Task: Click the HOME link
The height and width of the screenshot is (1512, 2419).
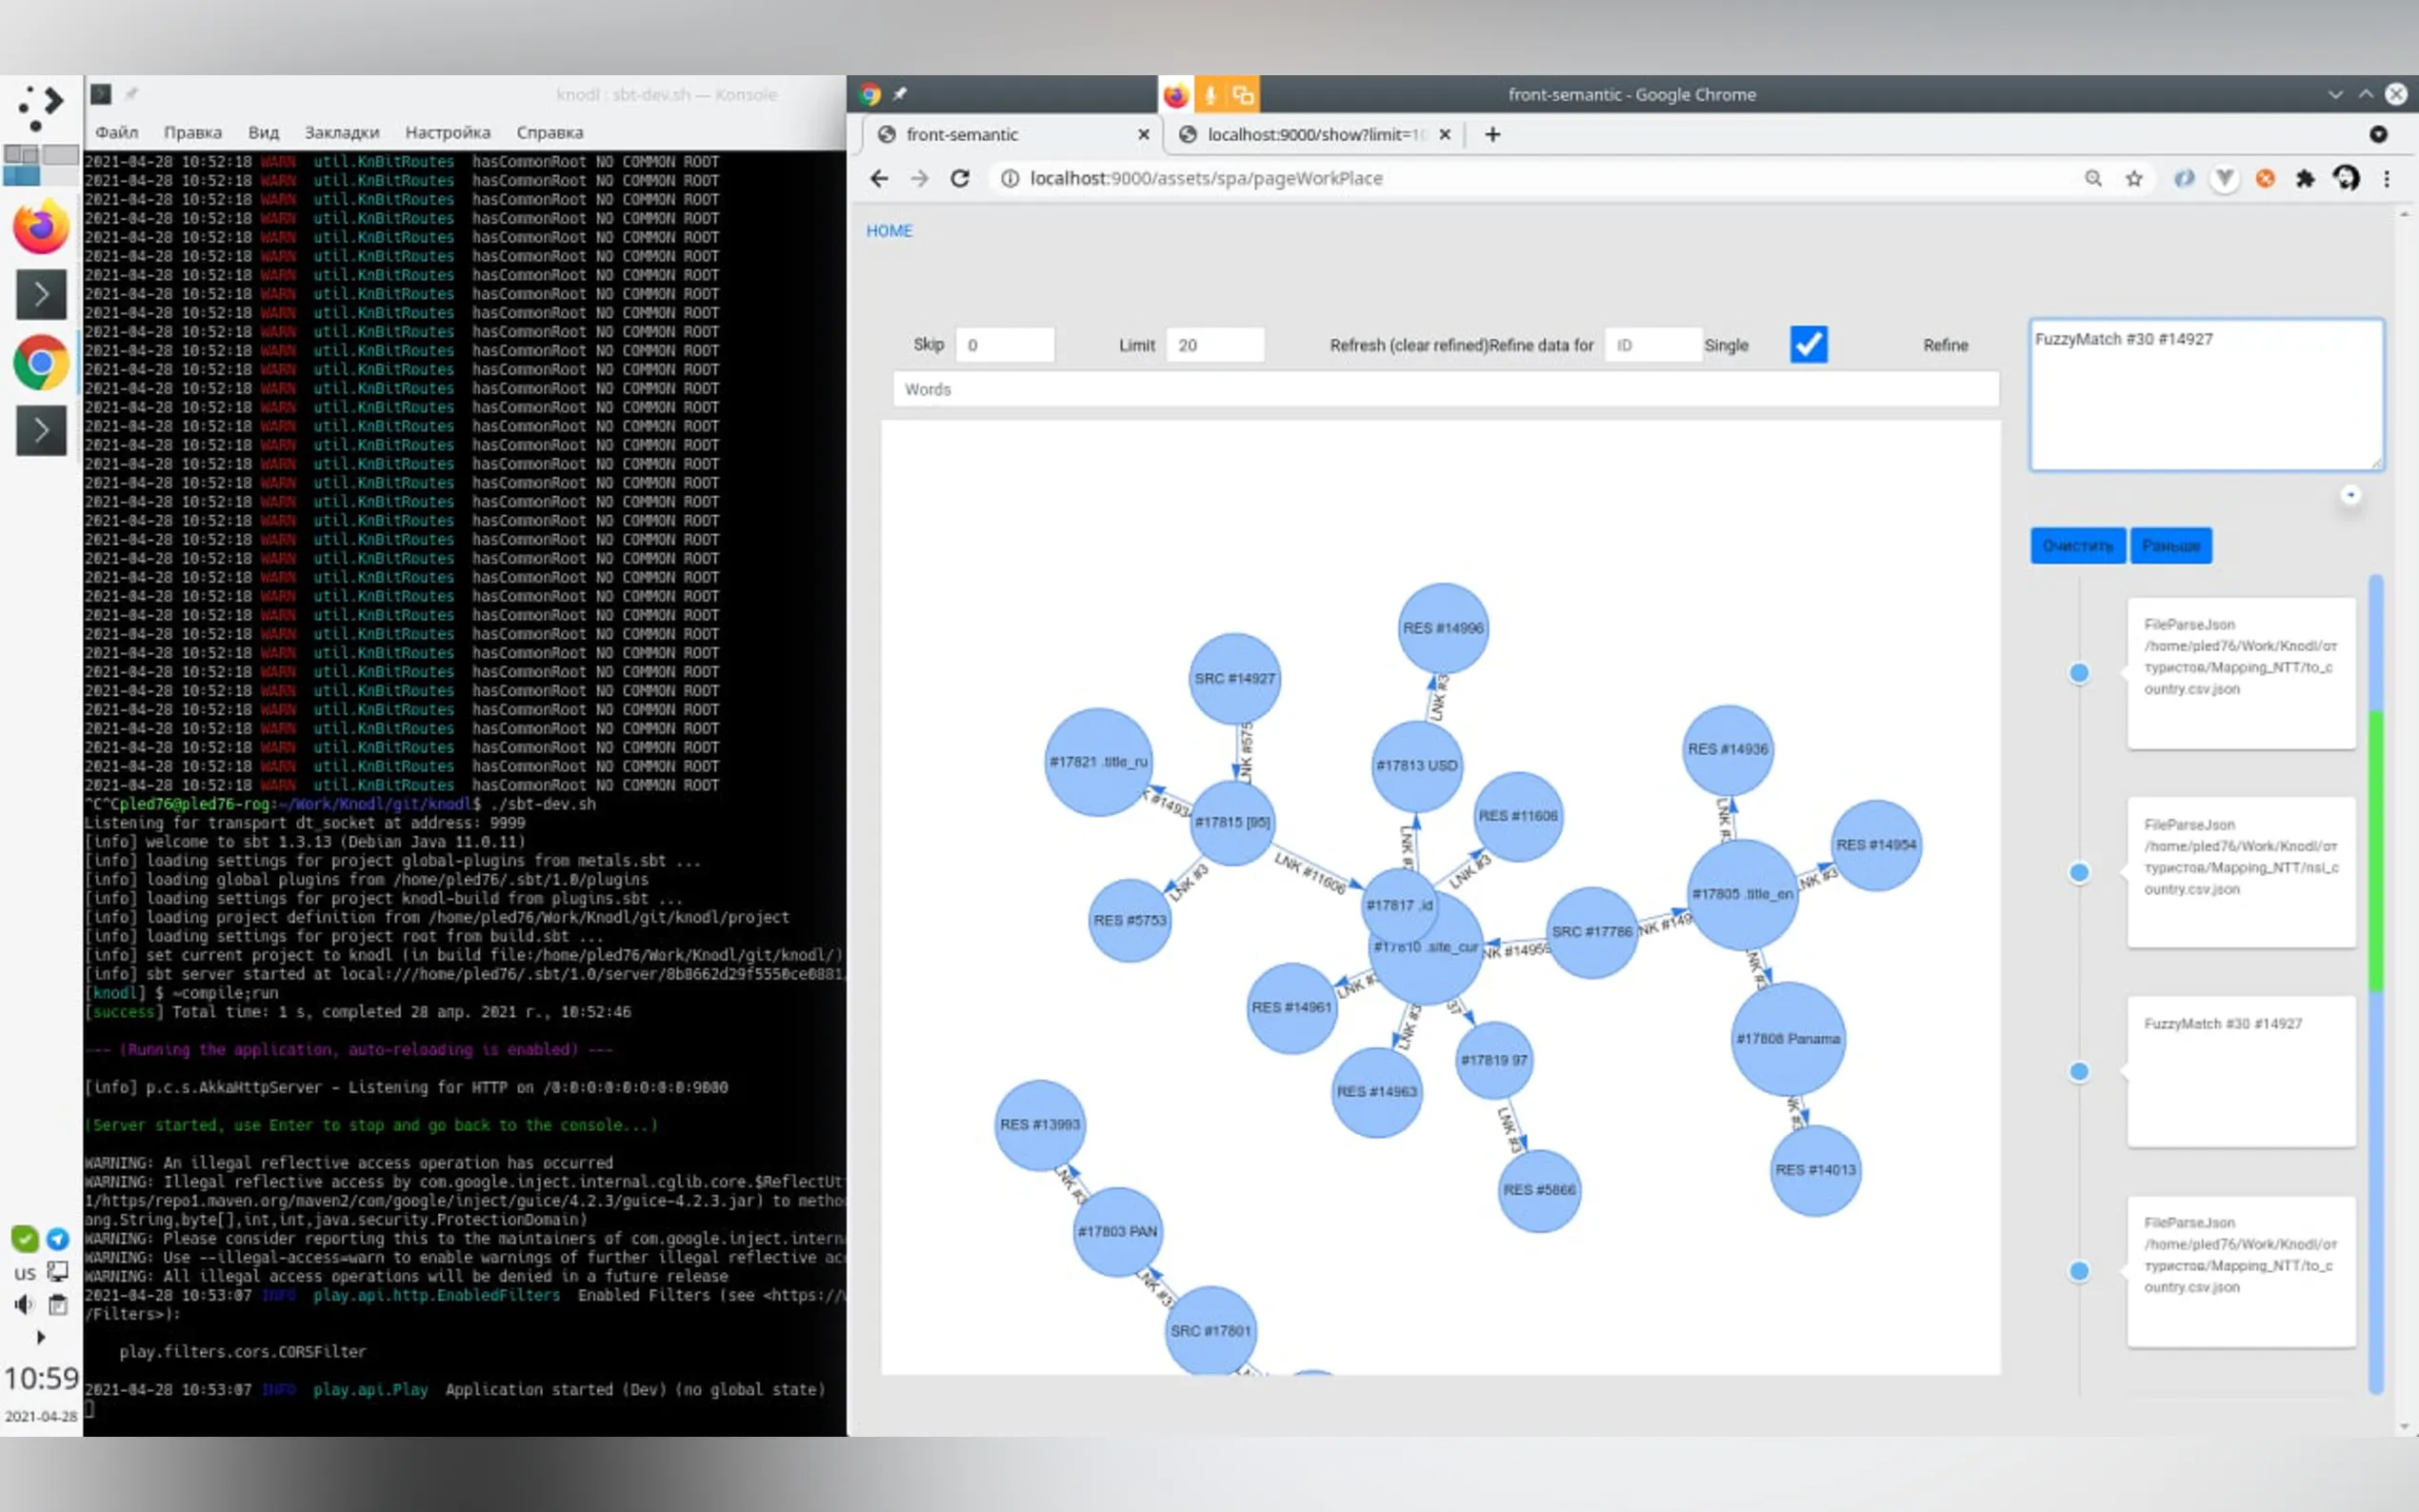Action: 888,231
